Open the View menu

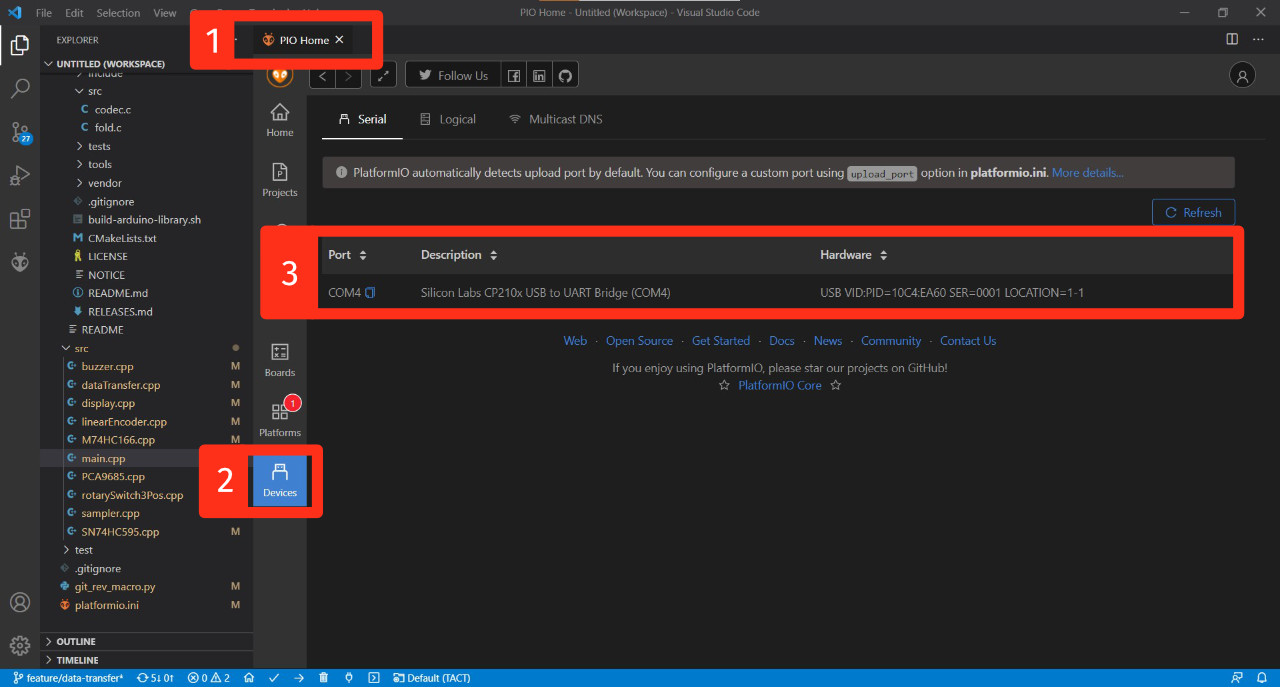(x=166, y=13)
